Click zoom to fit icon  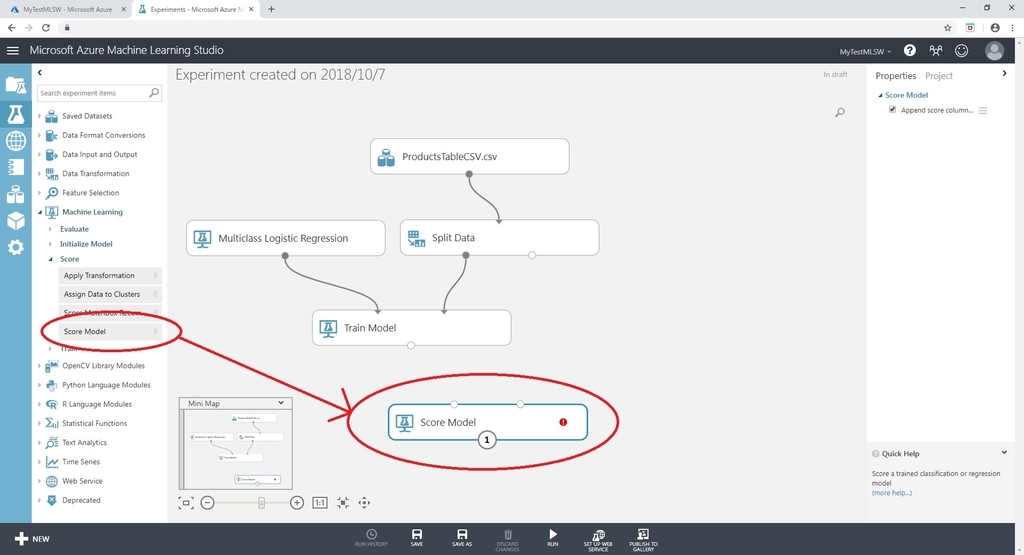pos(343,502)
